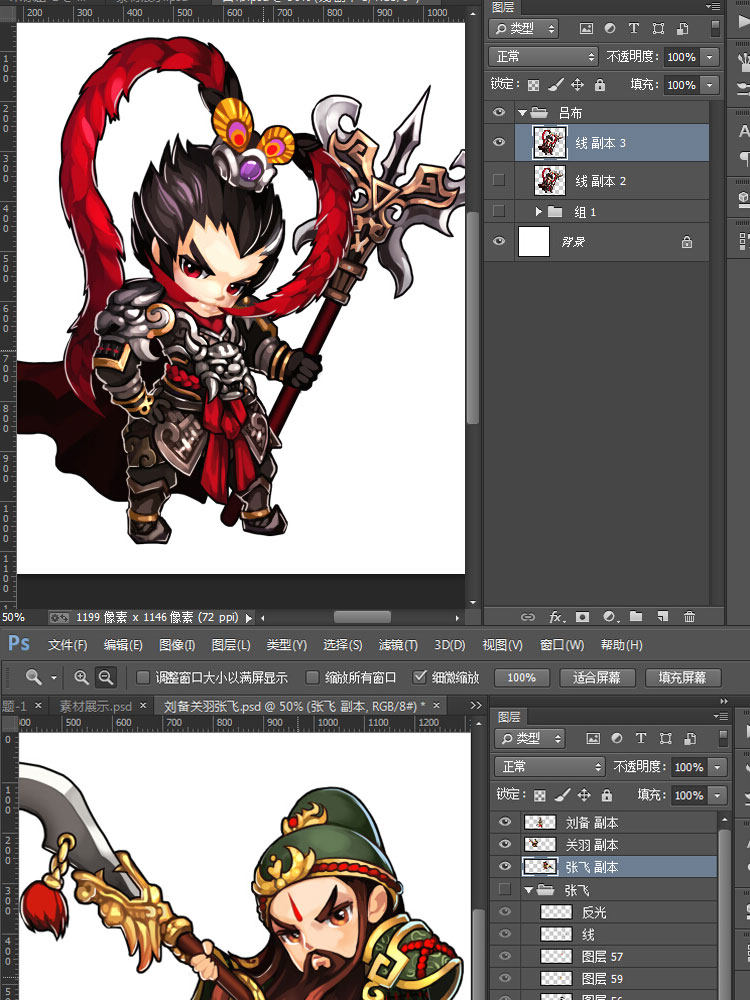This screenshot has width=750, height=1000.
Task: Lock position in 吕布 layers panel
Action: pyautogui.click(x=577, y=85)
